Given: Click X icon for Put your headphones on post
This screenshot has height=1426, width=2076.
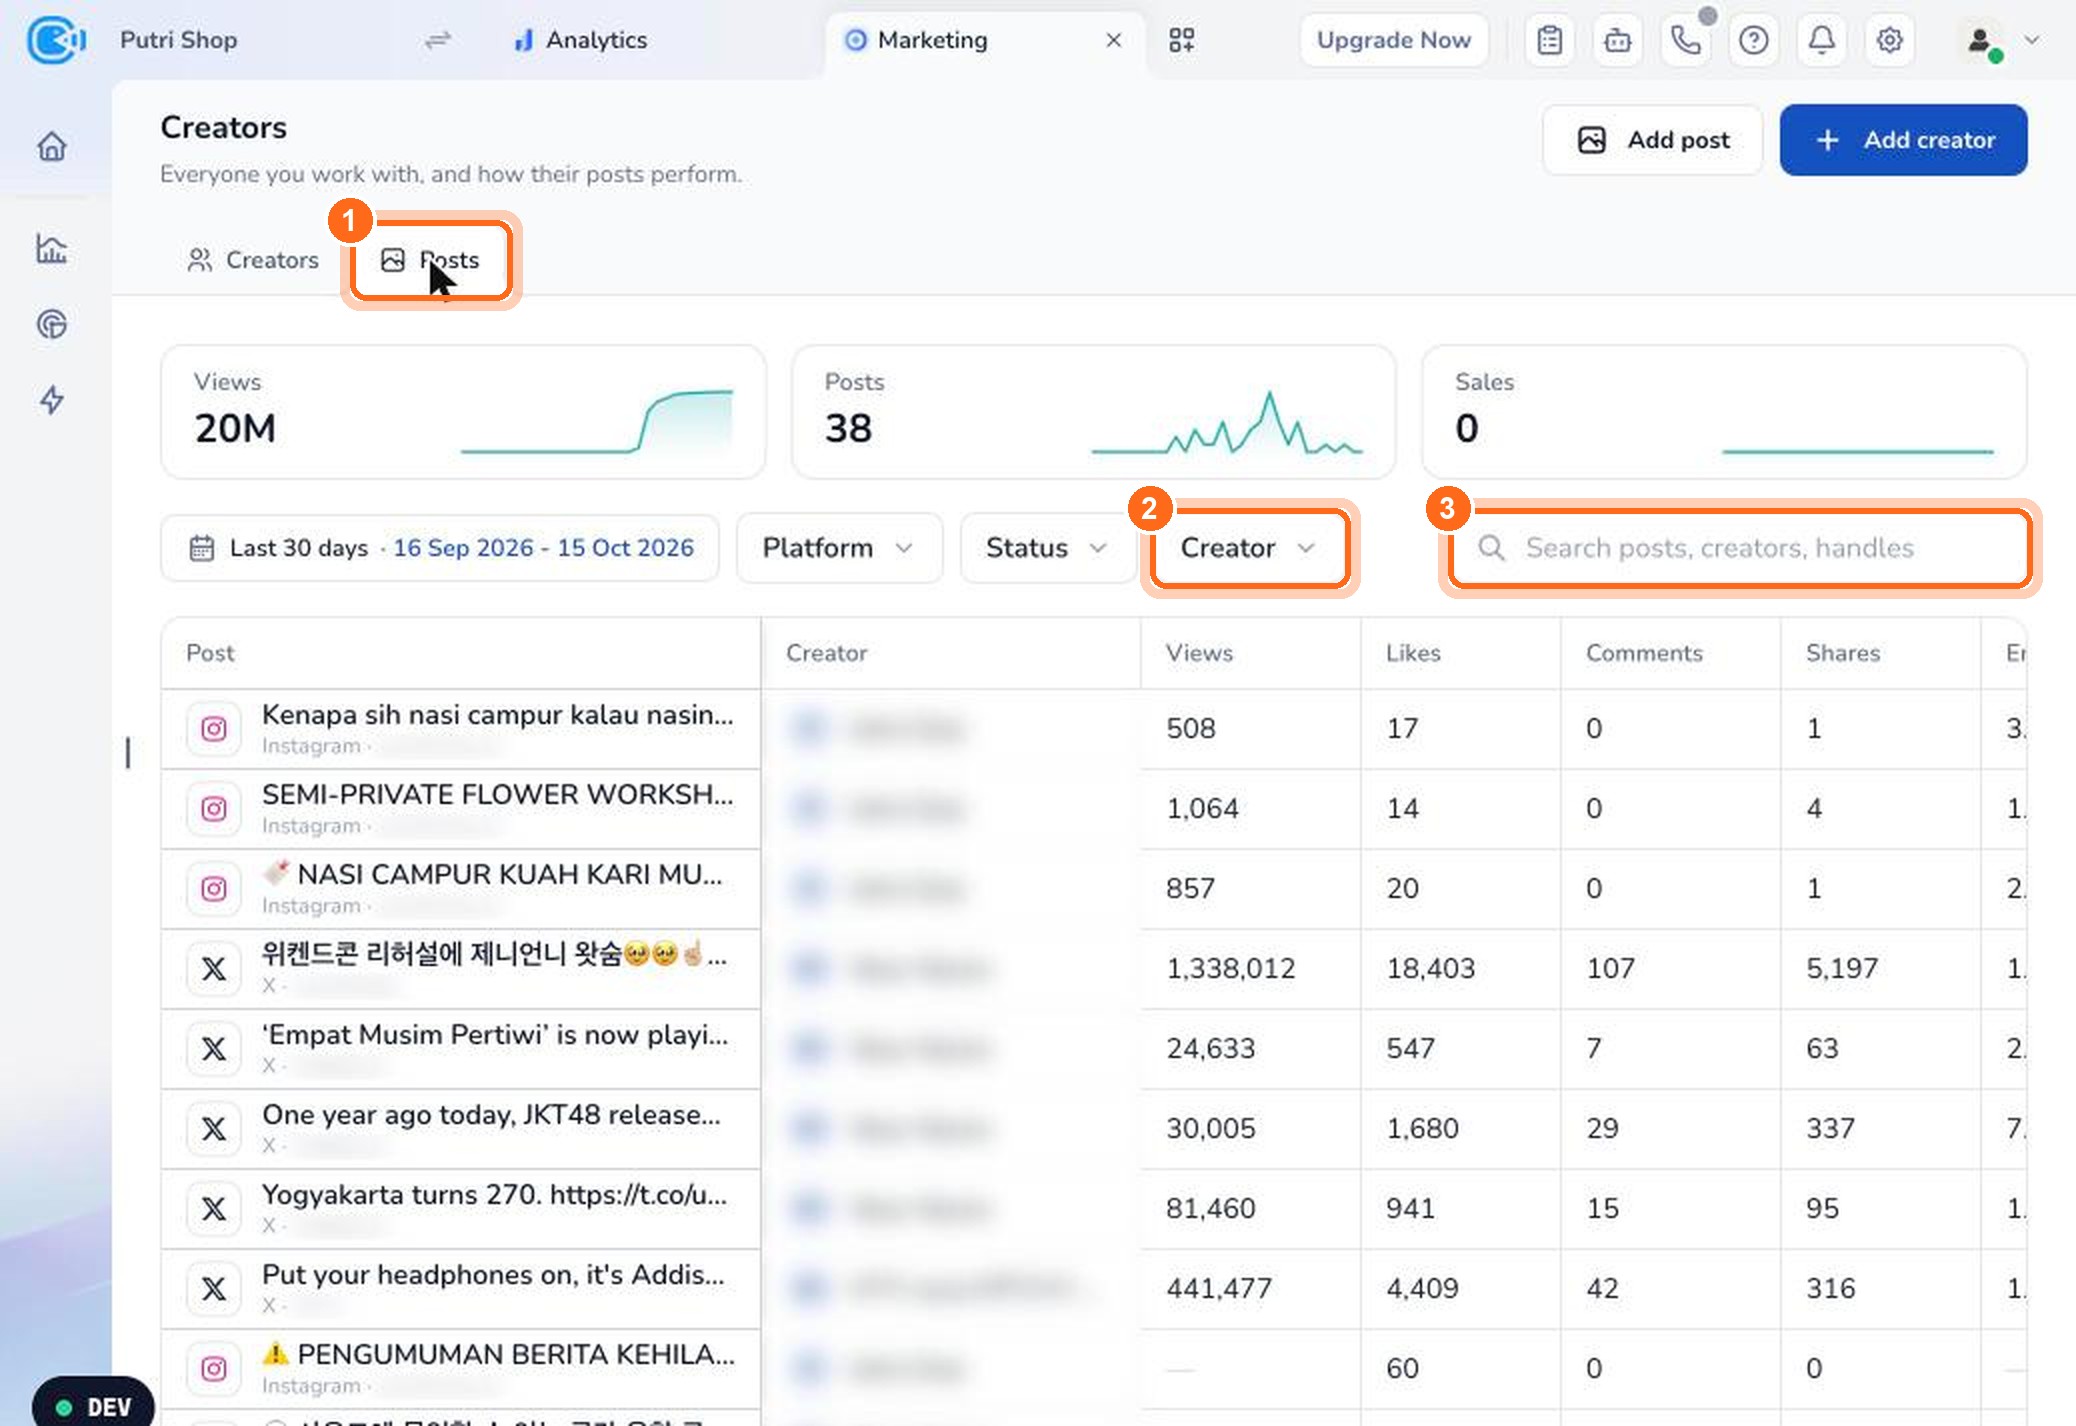Looking at the screenshot, I should [214, 1289].
